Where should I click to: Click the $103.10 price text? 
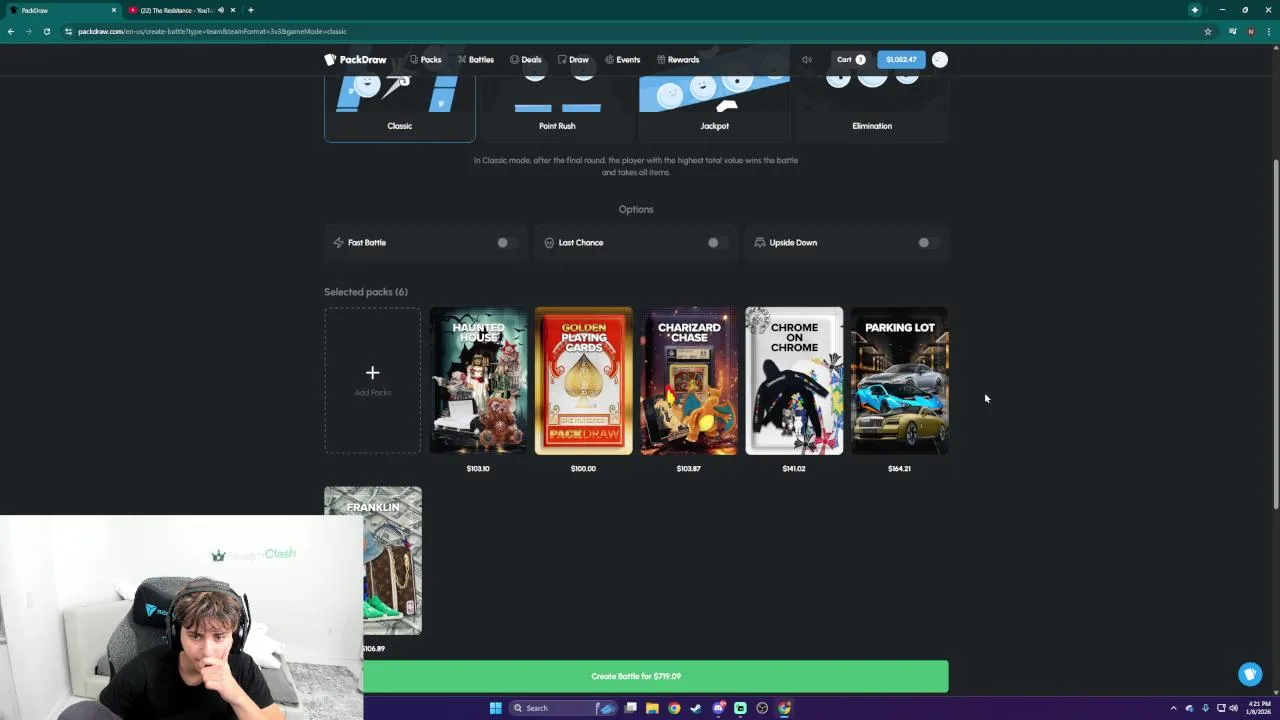click(478, 468)
